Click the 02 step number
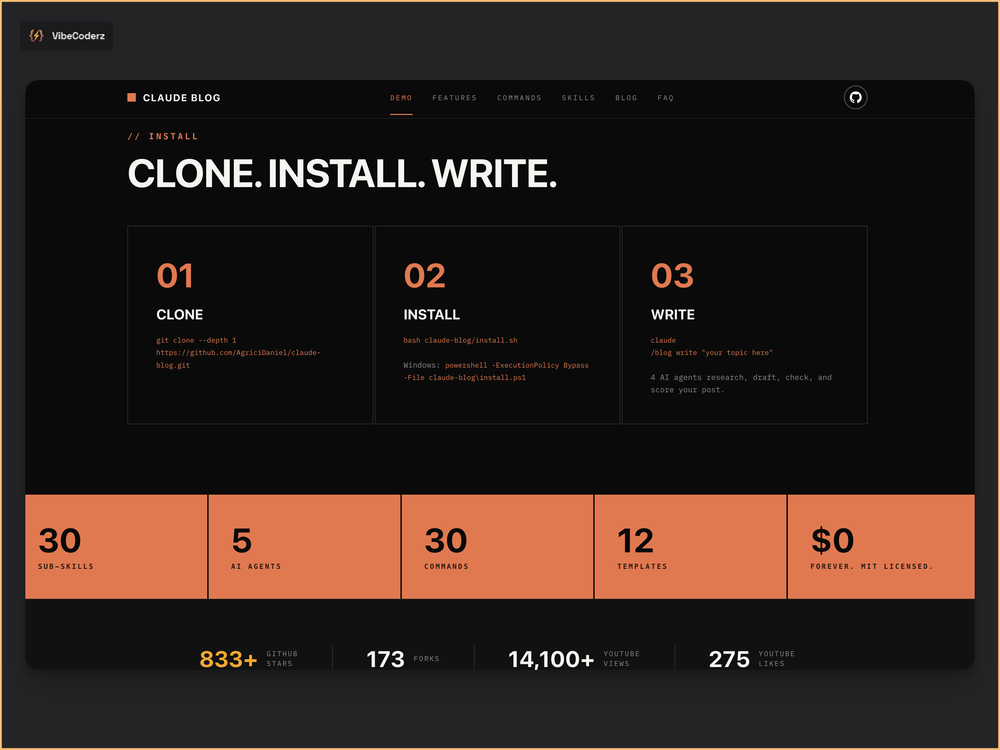The height and width of the screenshot is (750, 1000). click(424, 276)
